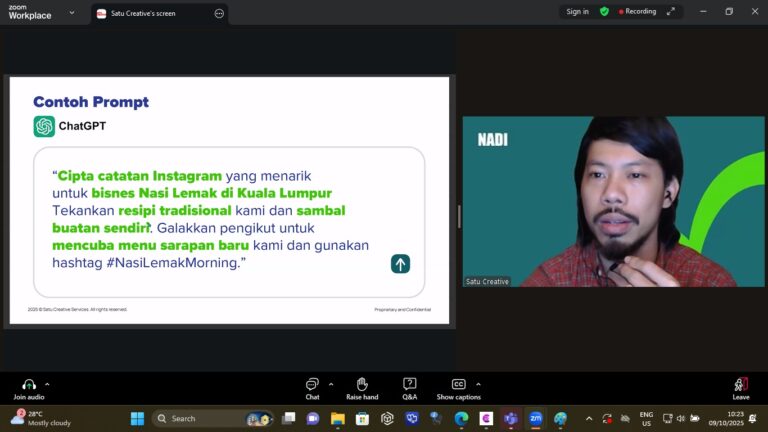Expand the Show captions options caret
768x432 pixels.
click(x=478, y=384)
